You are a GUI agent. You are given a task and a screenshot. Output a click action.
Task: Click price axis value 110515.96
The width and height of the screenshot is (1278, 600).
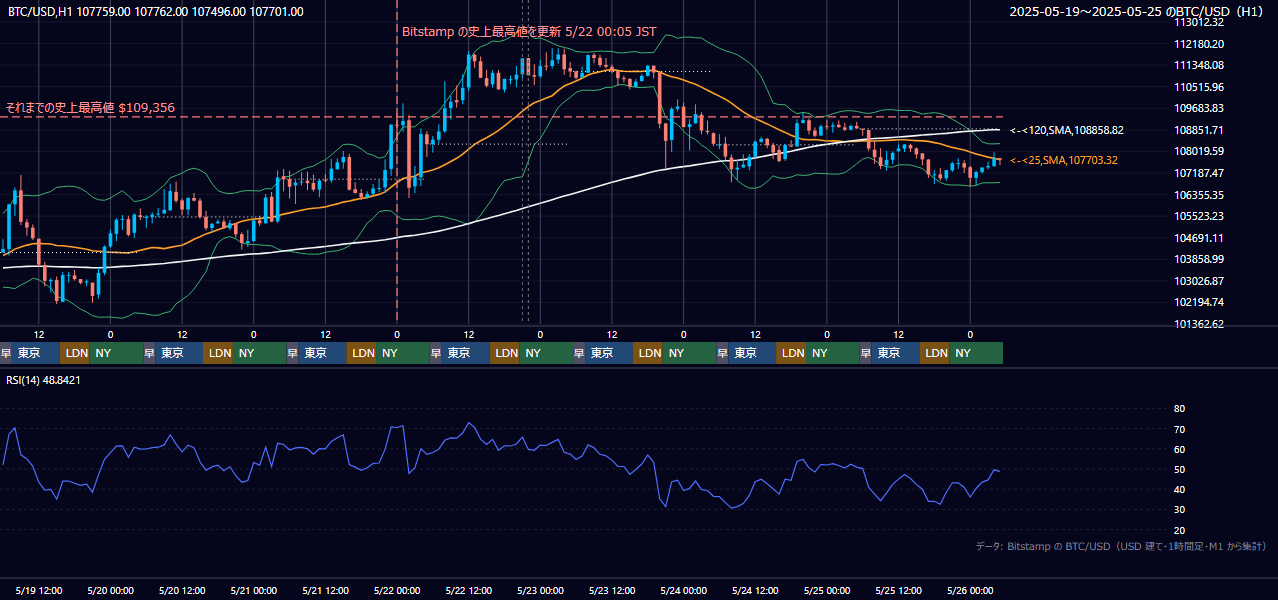tap(1199, 87)
